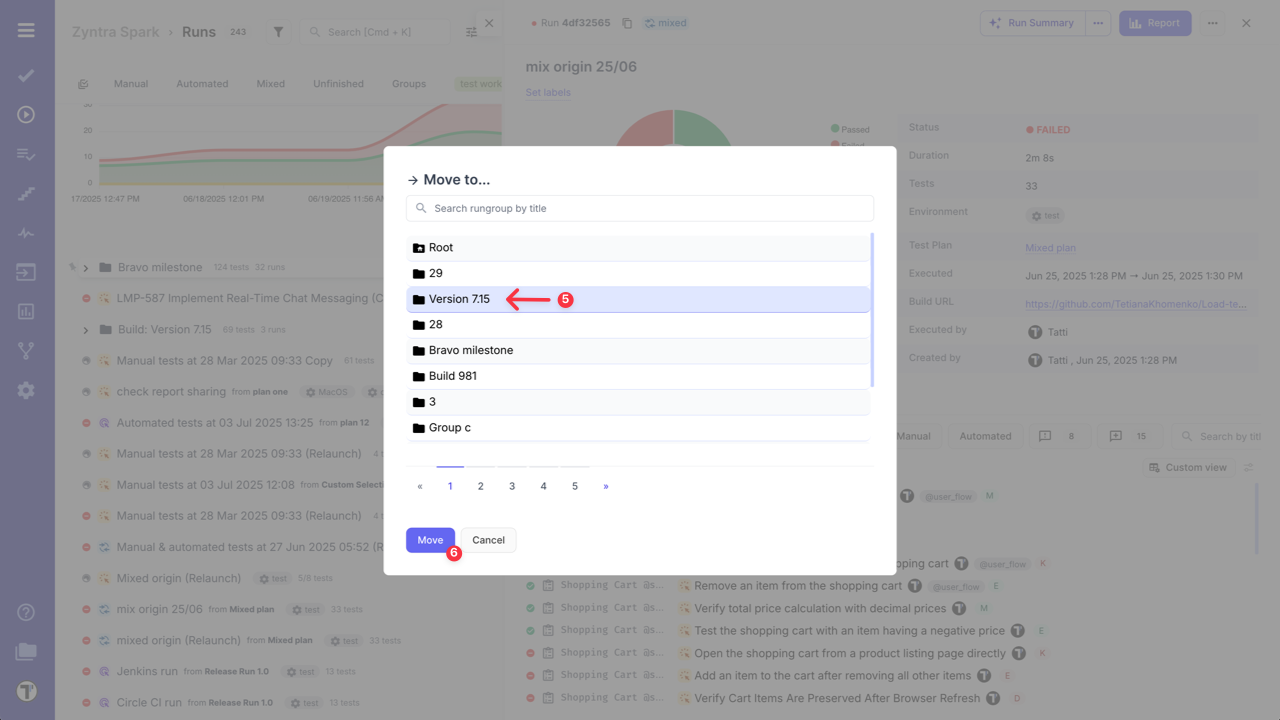Open the Mixed plan link under Test Plan
The height and width of the screenshot is (720, 1280).
(x=1050, y=247)
